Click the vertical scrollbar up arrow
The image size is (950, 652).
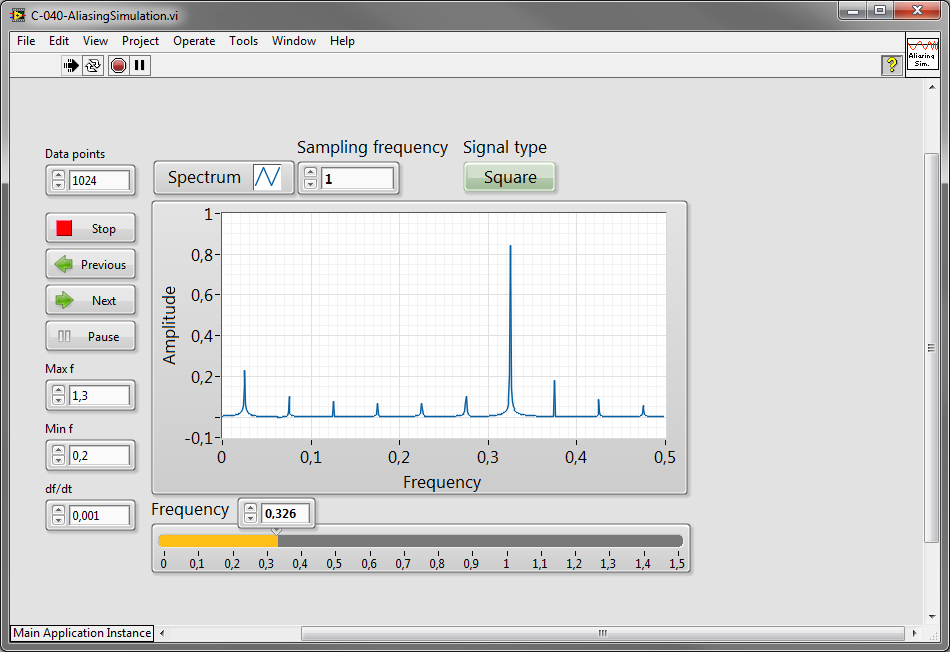(x=932, y=87)
